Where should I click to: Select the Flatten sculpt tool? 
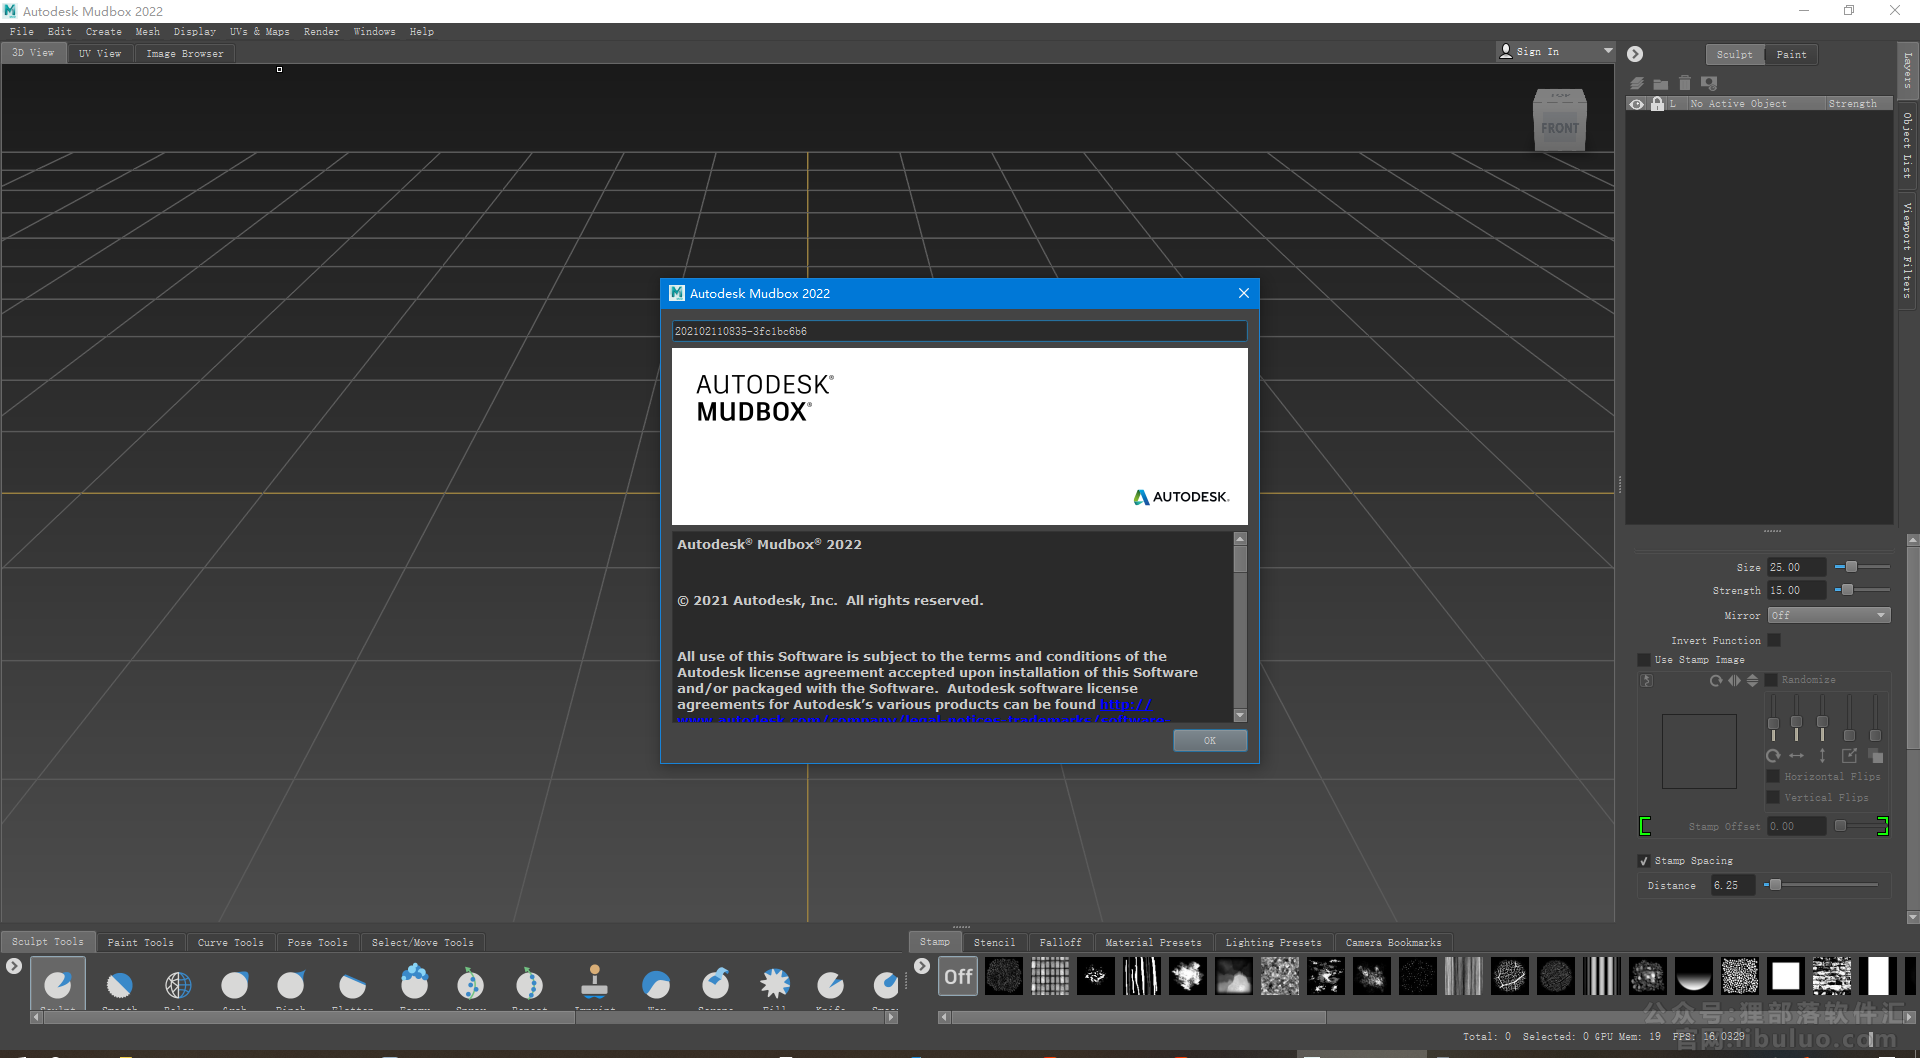point(352,985)
